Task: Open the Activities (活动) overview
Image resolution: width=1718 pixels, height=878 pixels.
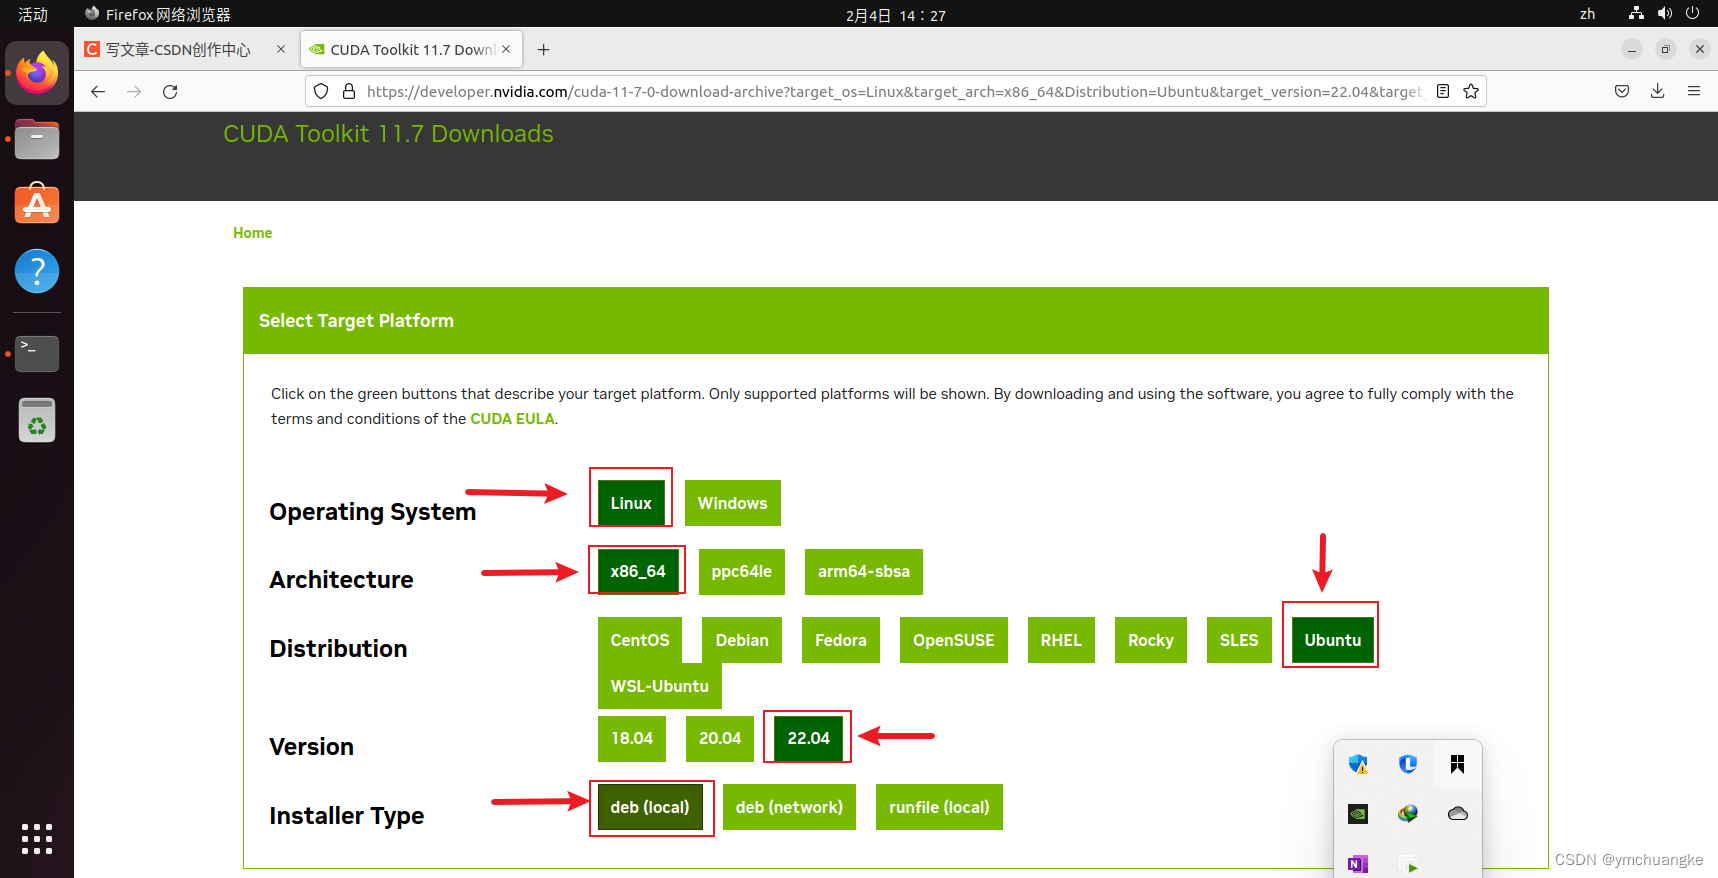Action: click(33, 14)
